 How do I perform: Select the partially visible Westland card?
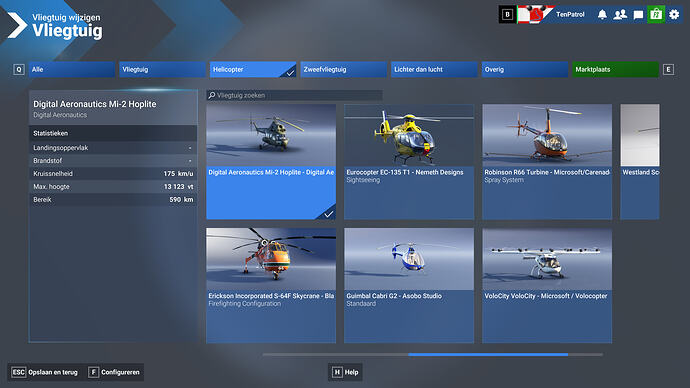coord(640,161)
